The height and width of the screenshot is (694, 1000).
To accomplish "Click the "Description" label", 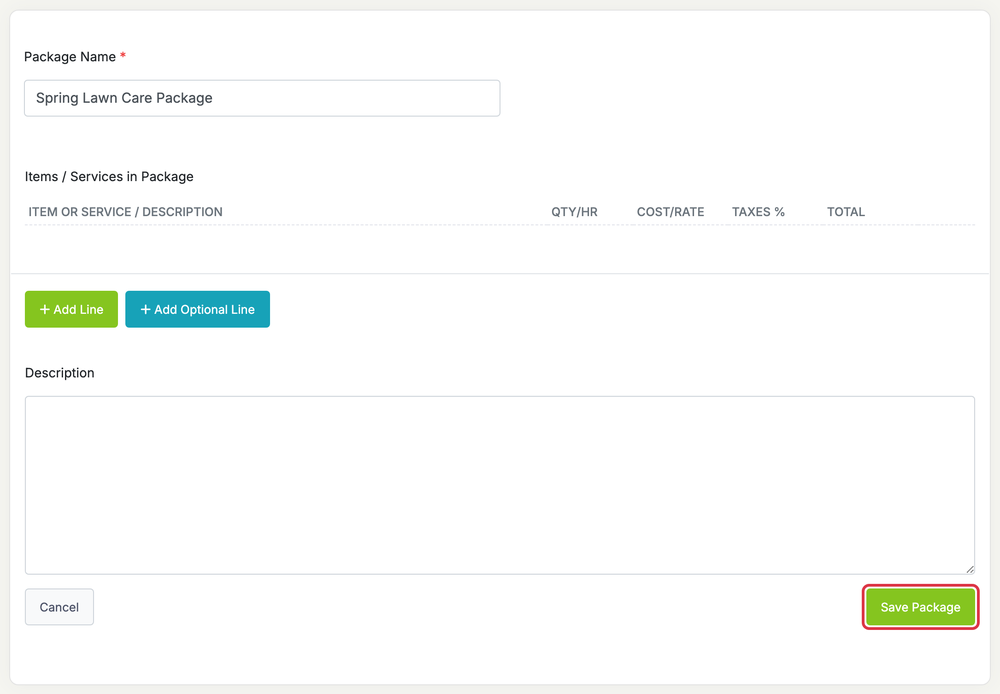I will tap(59, 373).
